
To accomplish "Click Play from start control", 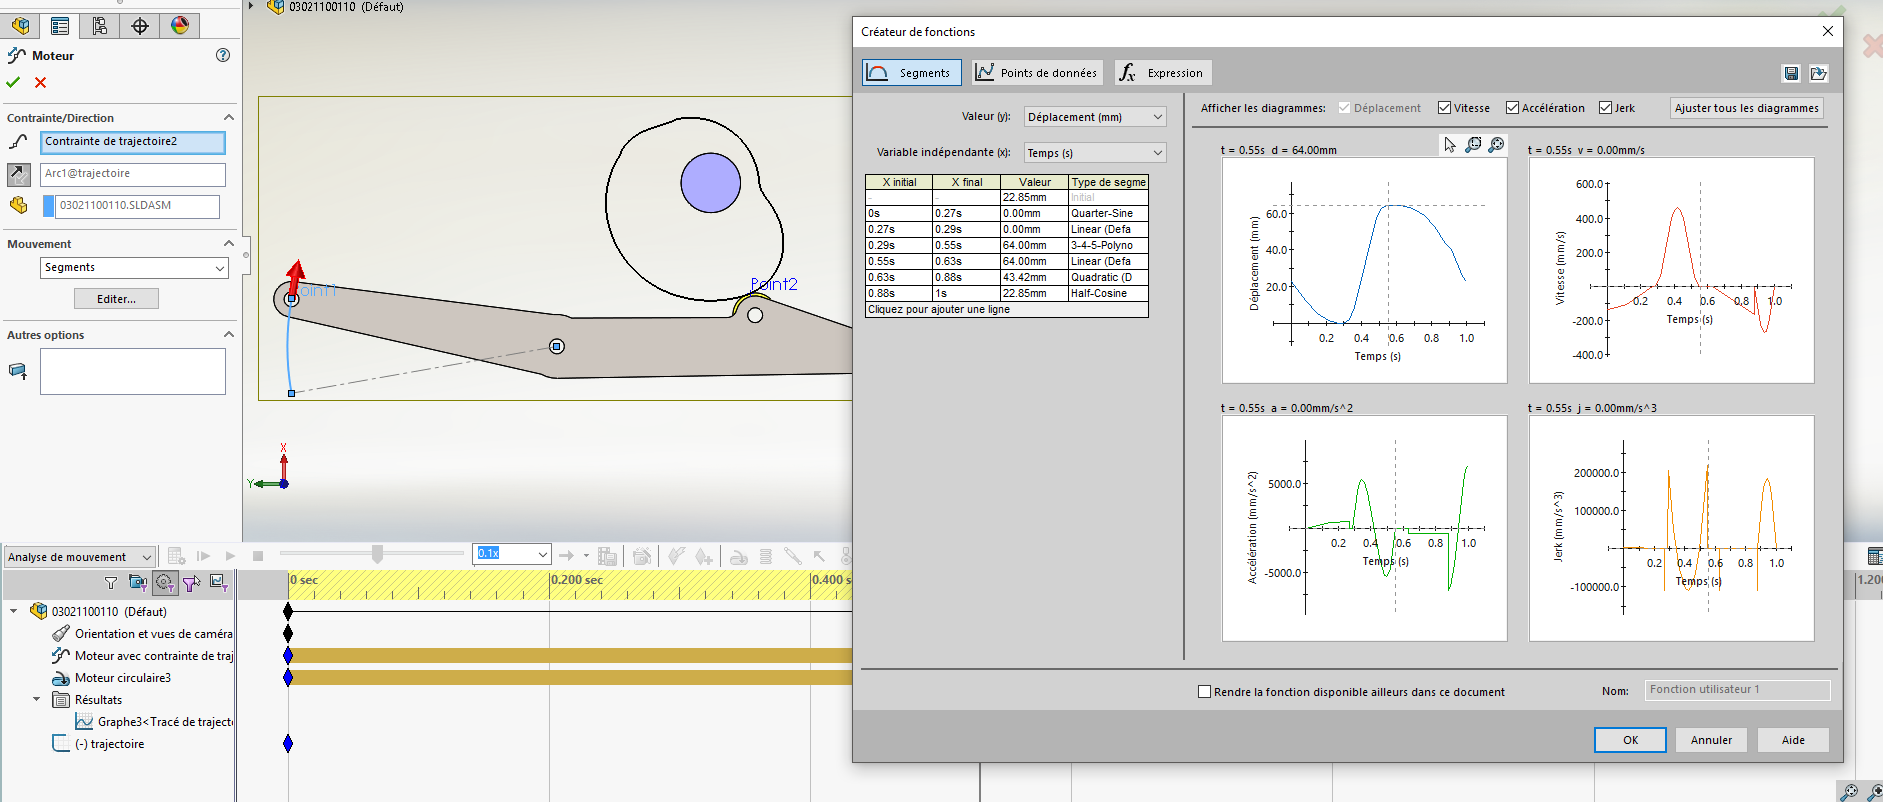I will (x=204, y=556).
